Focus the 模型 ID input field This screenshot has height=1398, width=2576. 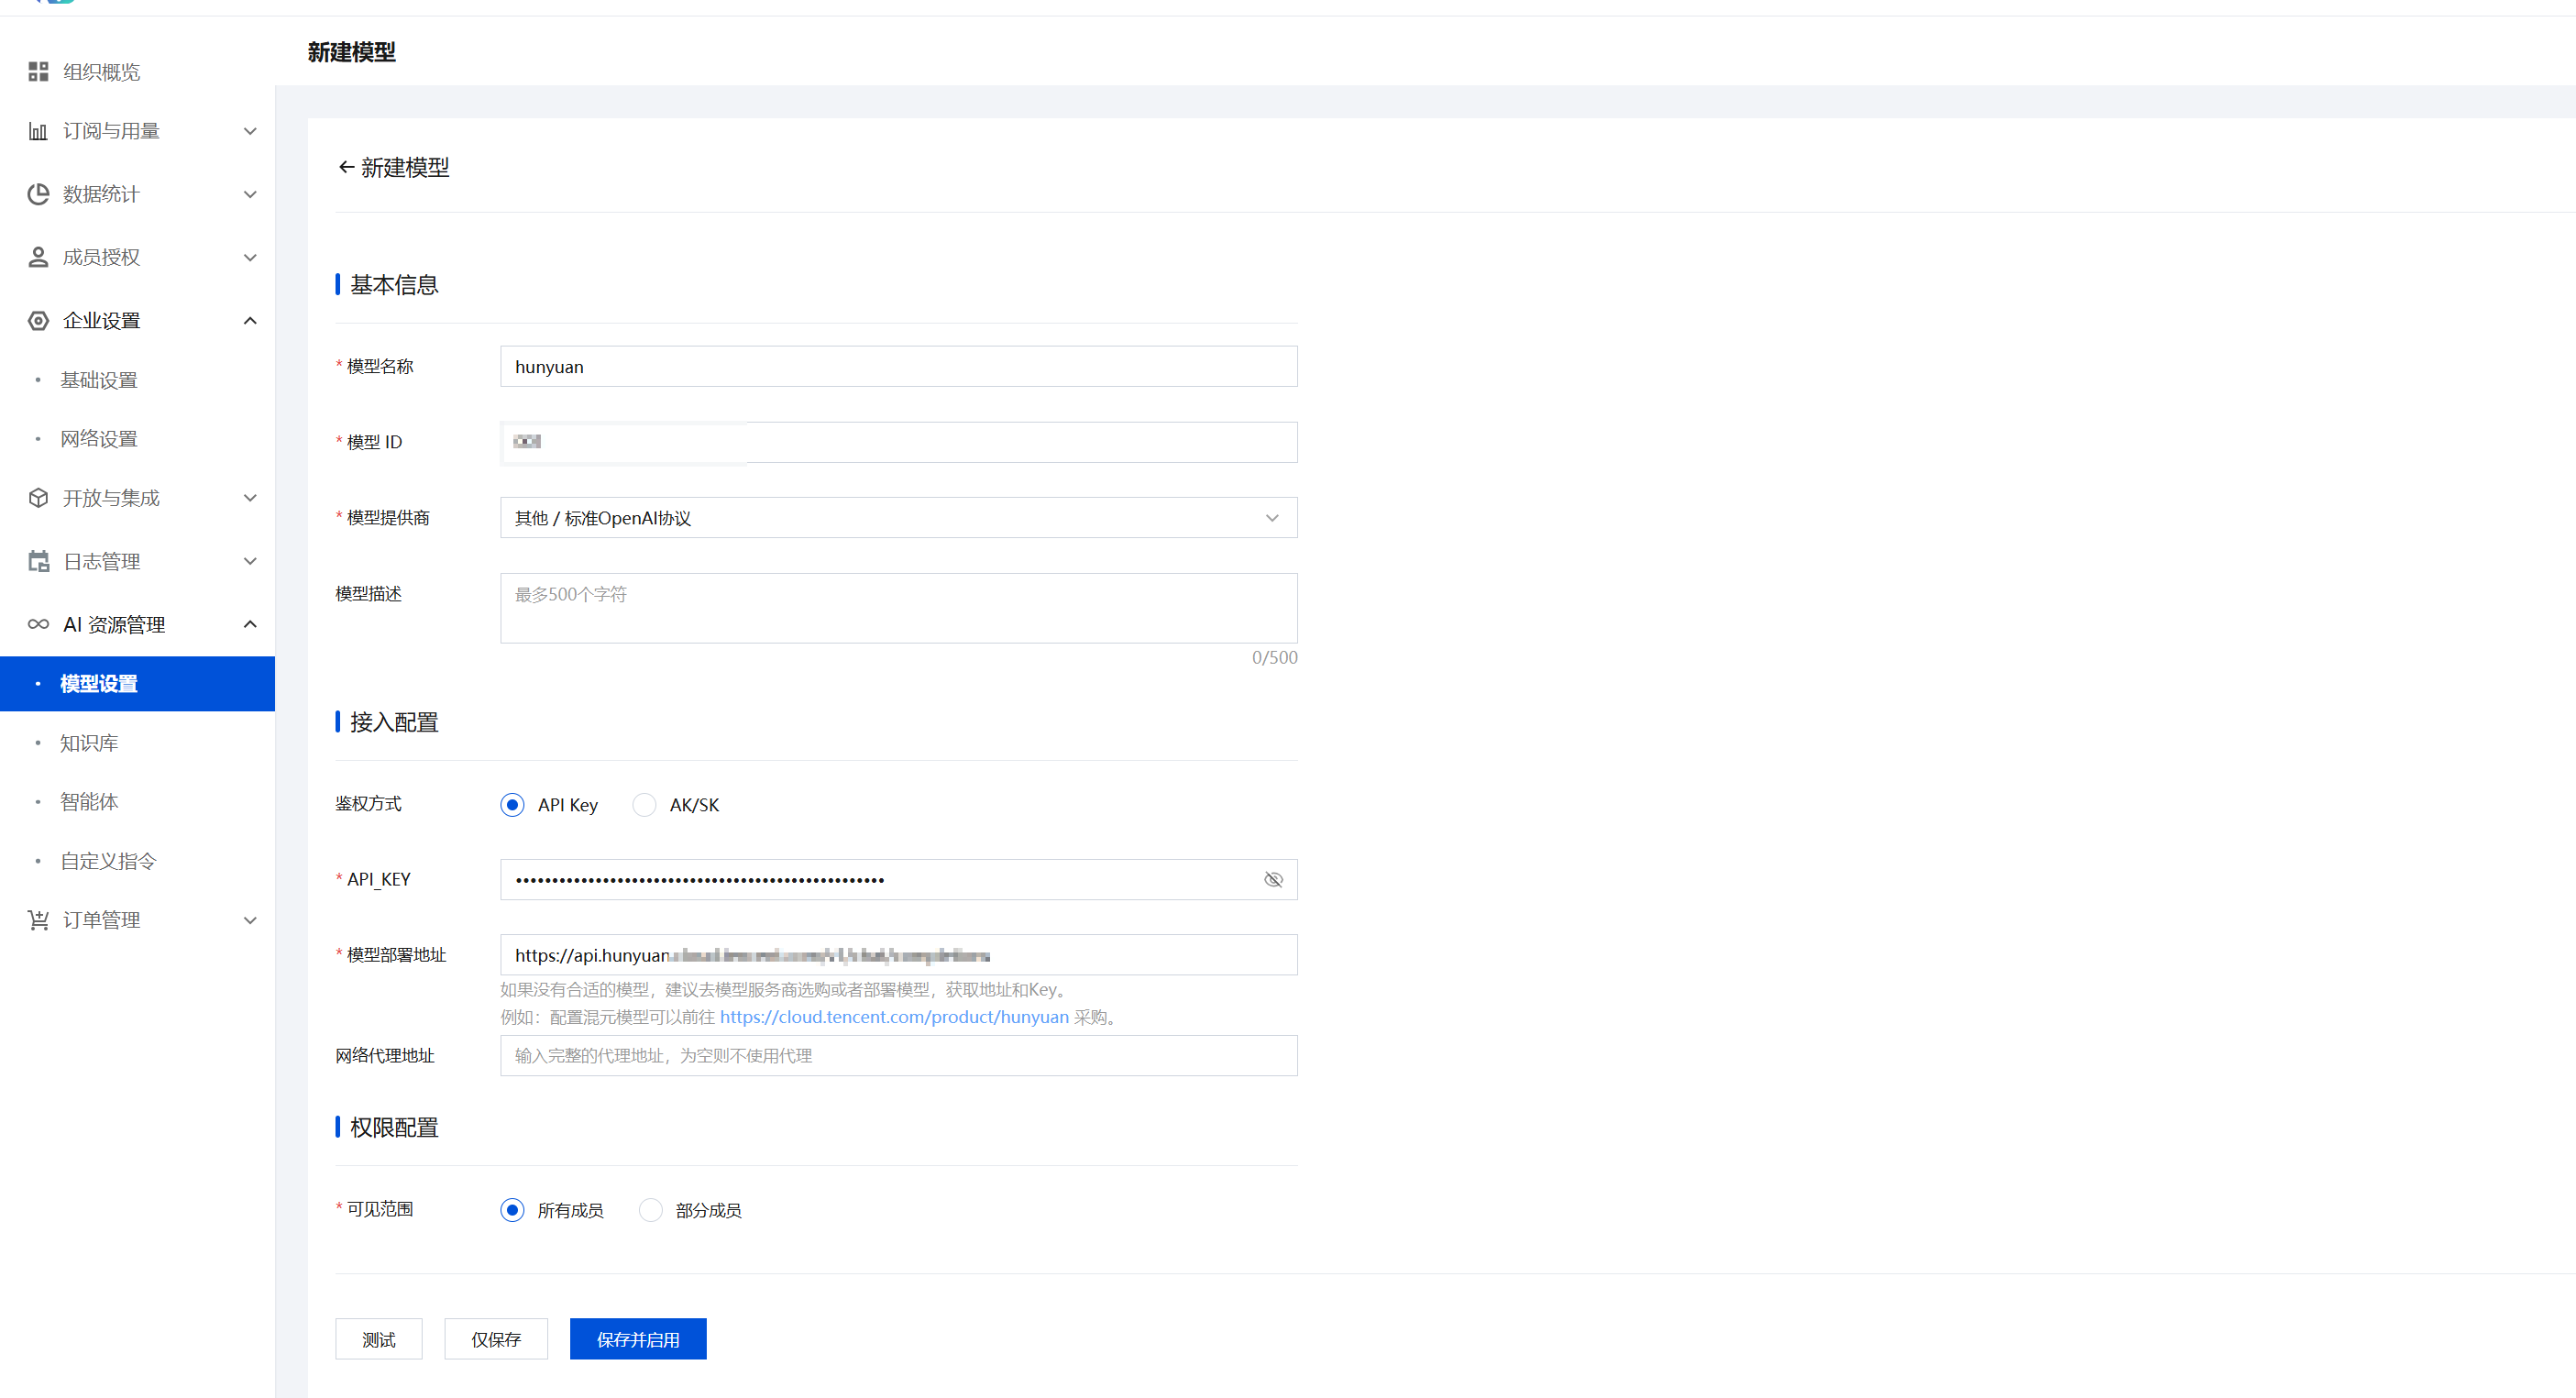[x=898, y=442]
